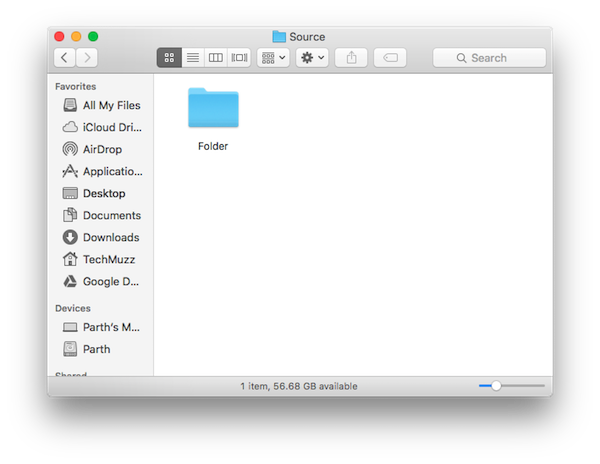Screen dimensions: 600x464
Task: Open the item arrangement dropdown
Action: [x=273, y=58]
